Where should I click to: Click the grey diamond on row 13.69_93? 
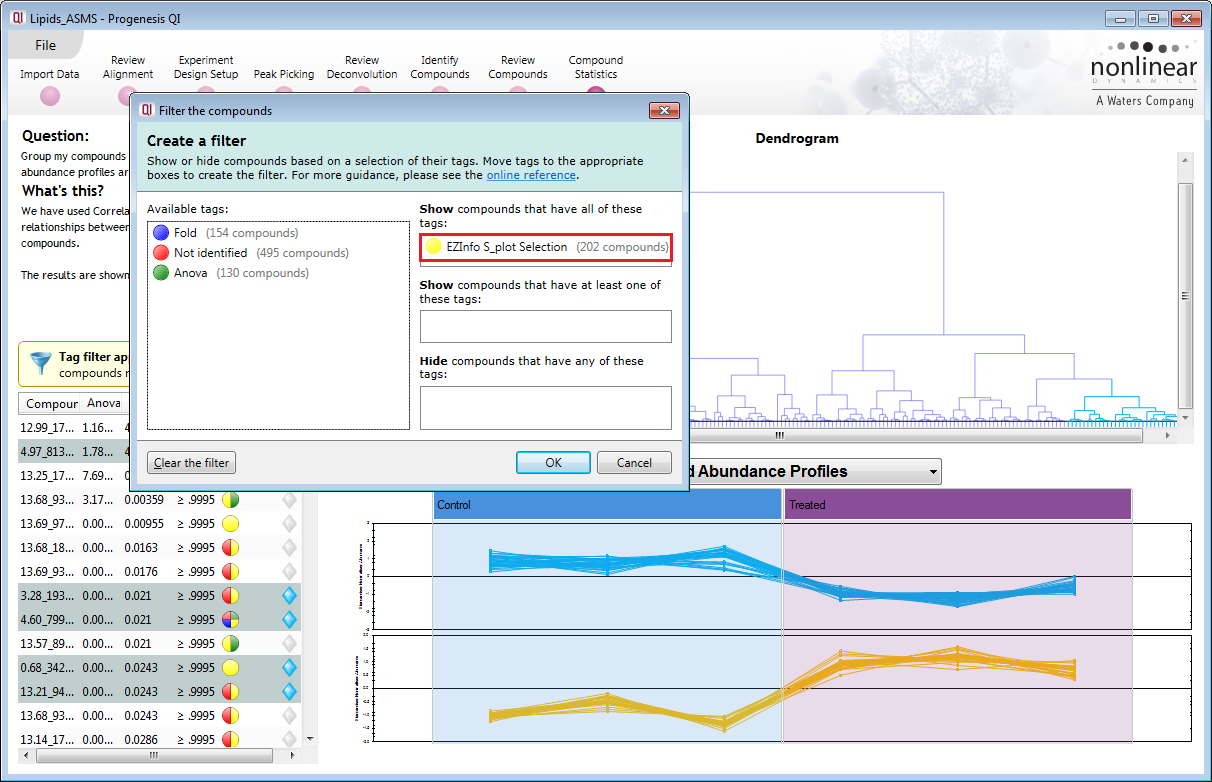click(289, 571)
